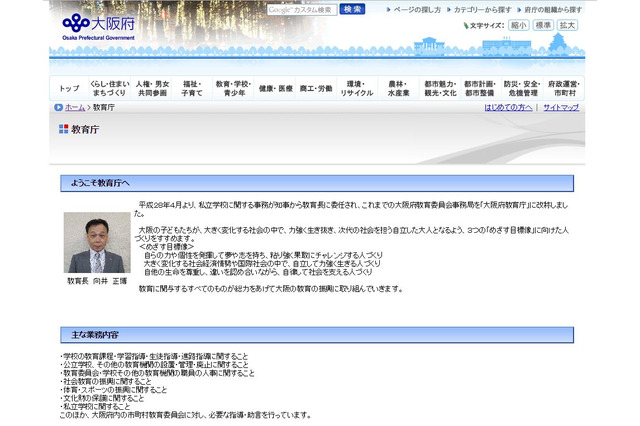The height and width of the screenshot is (426, 640).
Task: Open 府庁の組織から探す link
Action: 553,9
